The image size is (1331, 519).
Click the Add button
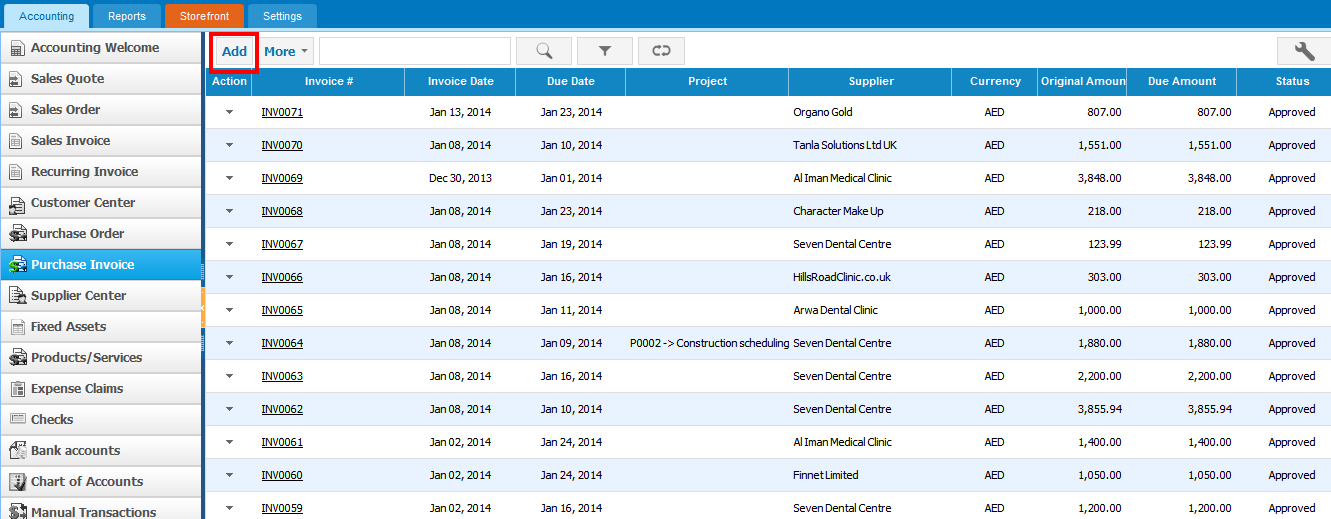tap(234, 51)
